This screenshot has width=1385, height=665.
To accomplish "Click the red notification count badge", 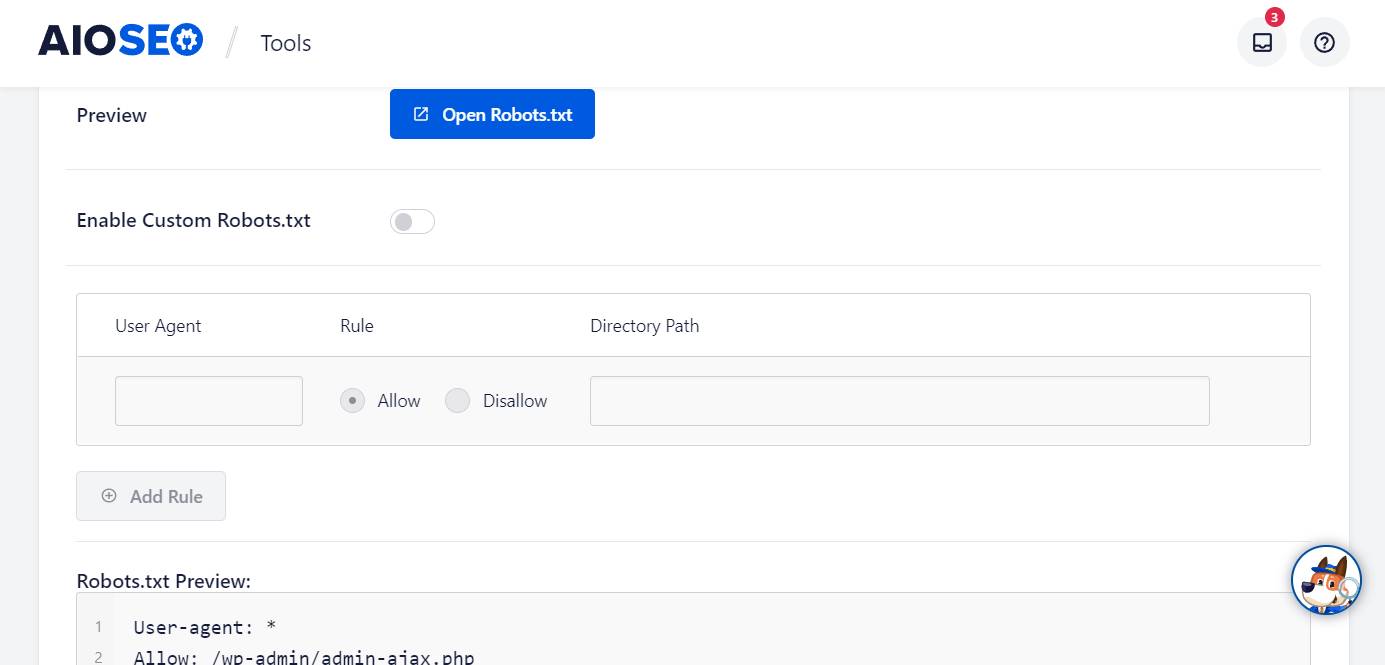I will click(x=1274, y=17).
